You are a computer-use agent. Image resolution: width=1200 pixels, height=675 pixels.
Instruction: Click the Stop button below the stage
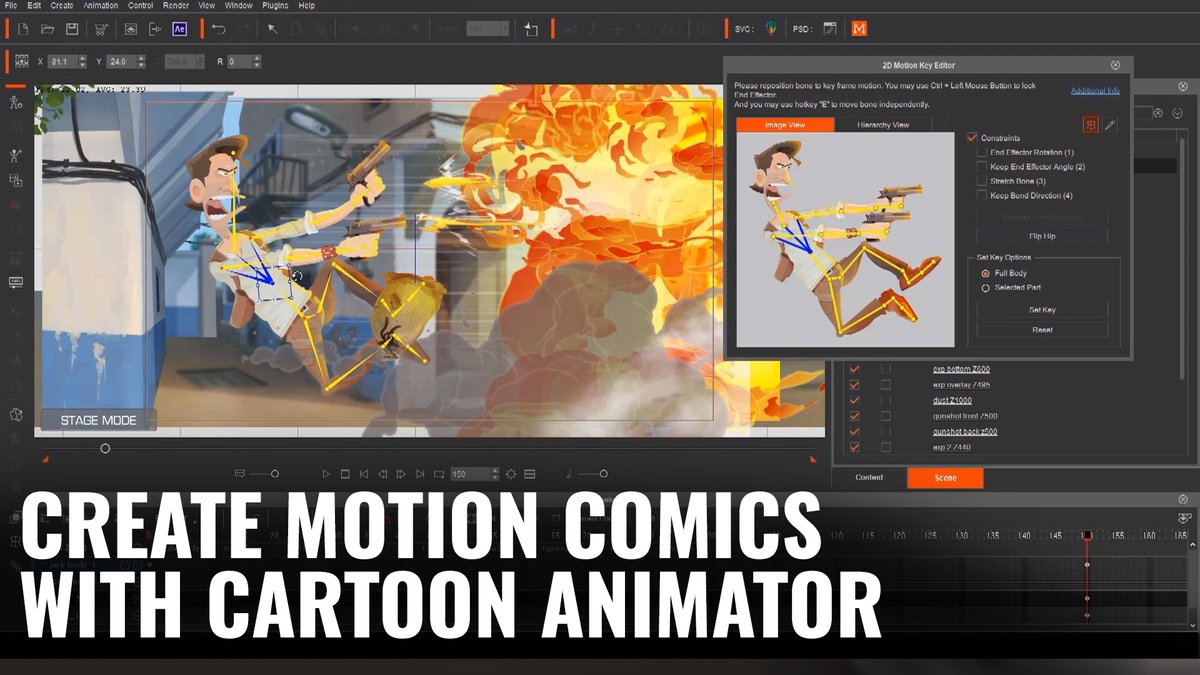345,474
